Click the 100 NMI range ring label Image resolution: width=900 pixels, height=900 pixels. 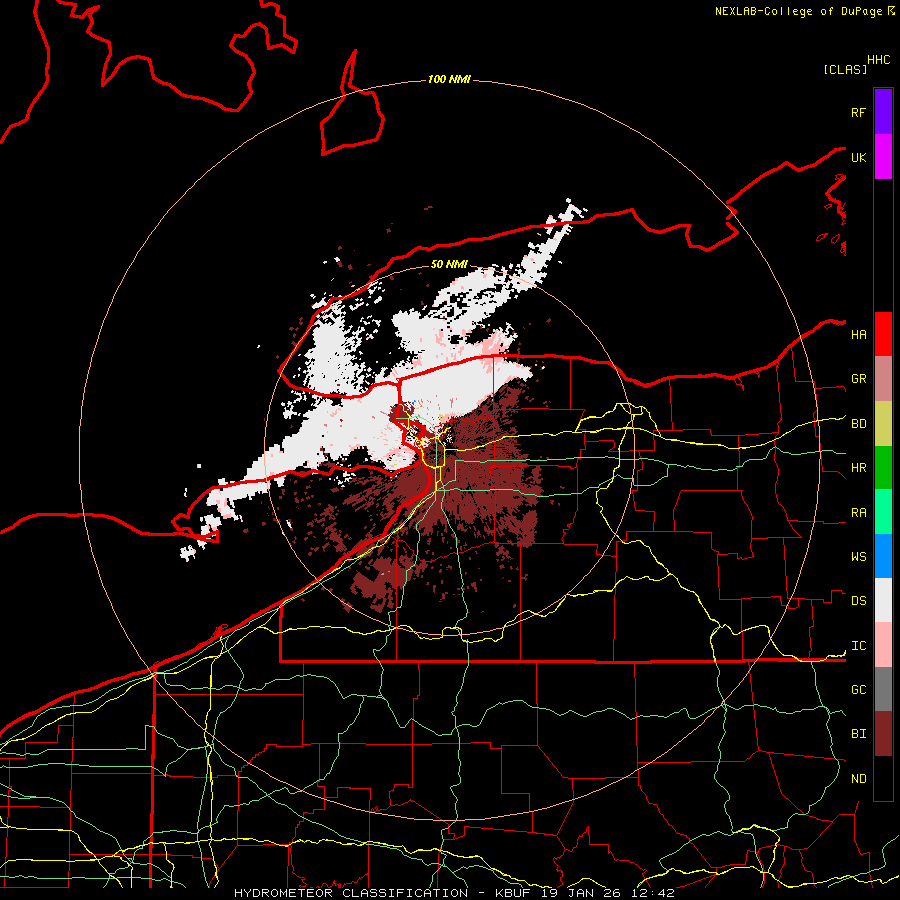click(x=449, y=79)
